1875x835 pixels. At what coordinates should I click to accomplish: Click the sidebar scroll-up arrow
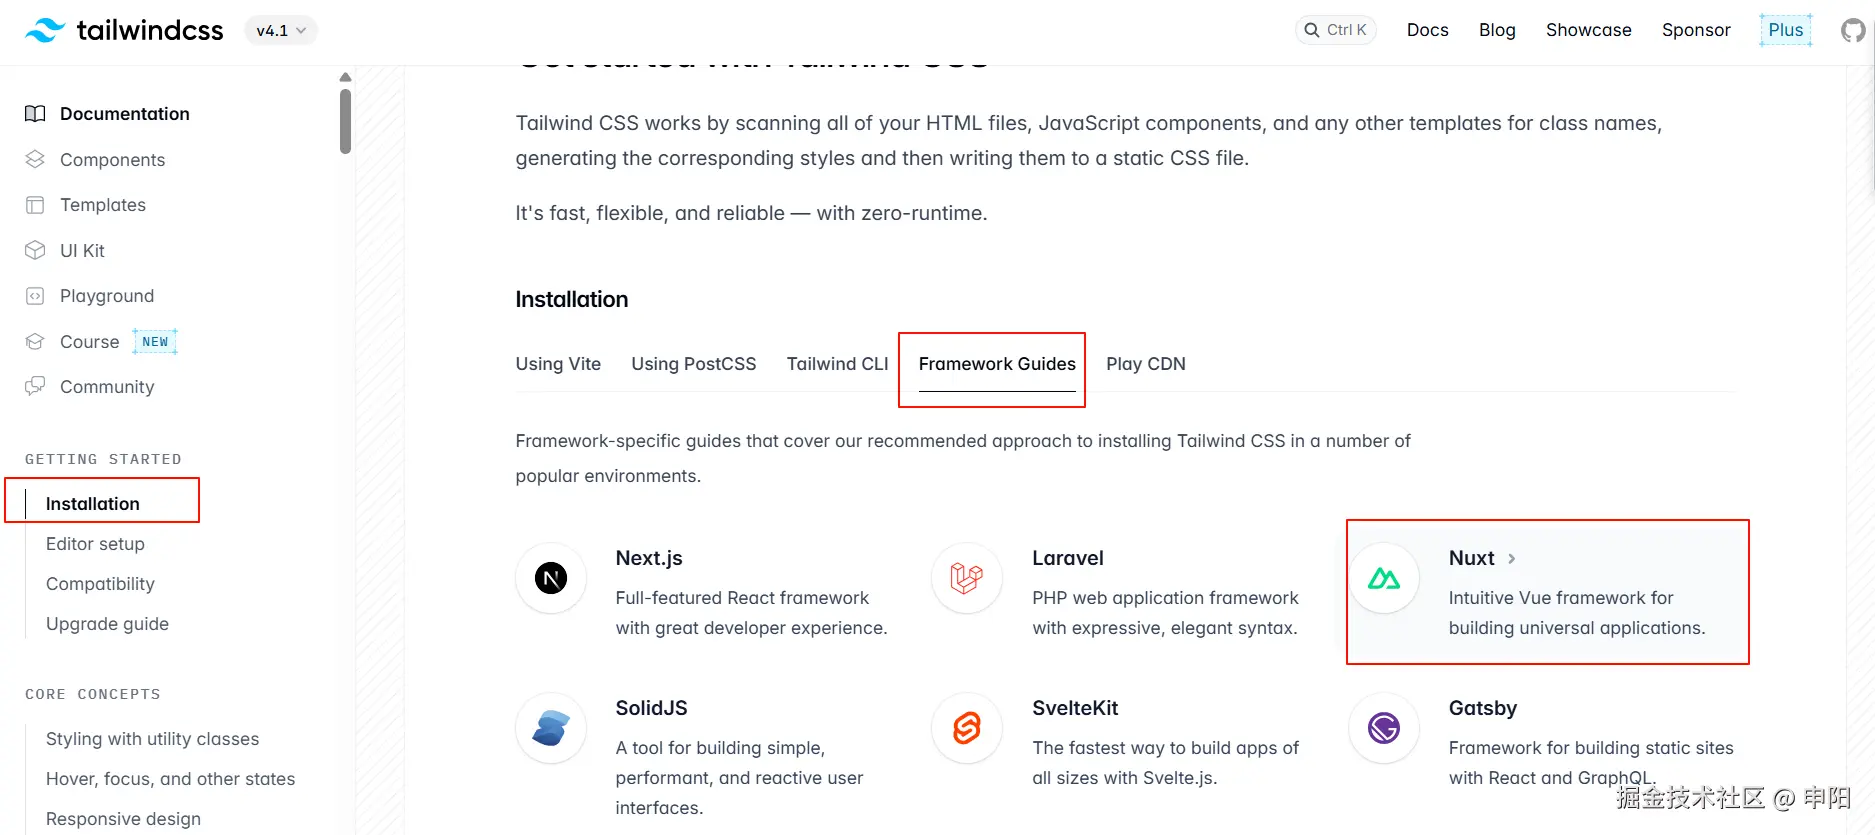pyautogui.click(x=345, y=77)
